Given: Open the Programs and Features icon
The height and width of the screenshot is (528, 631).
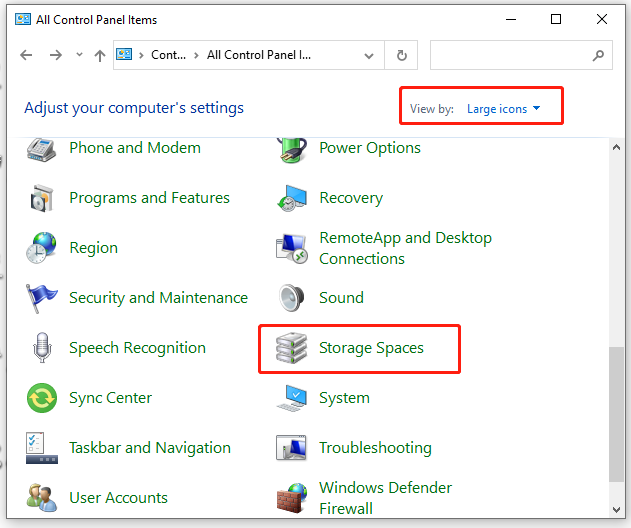Looking at the screenshot, I should click(x=41, y=198).
